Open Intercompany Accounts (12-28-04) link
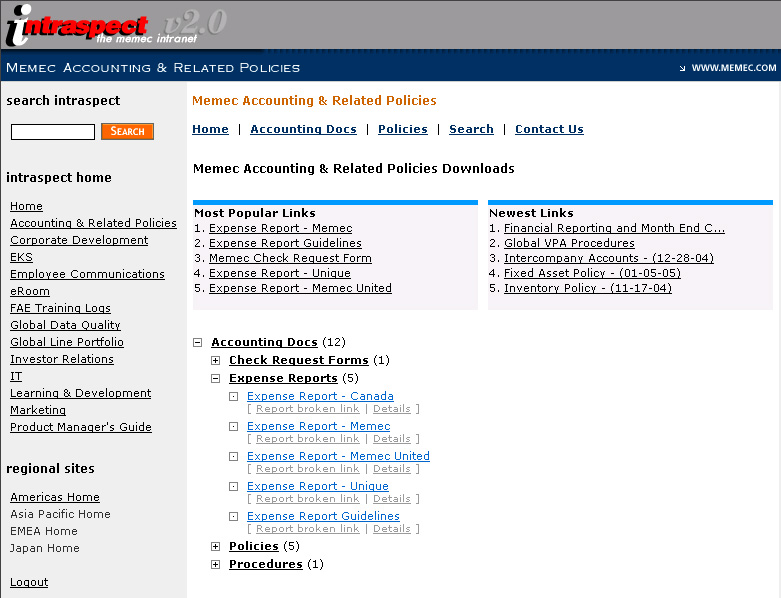Screen dimensions: 781x598 (609, 258)
